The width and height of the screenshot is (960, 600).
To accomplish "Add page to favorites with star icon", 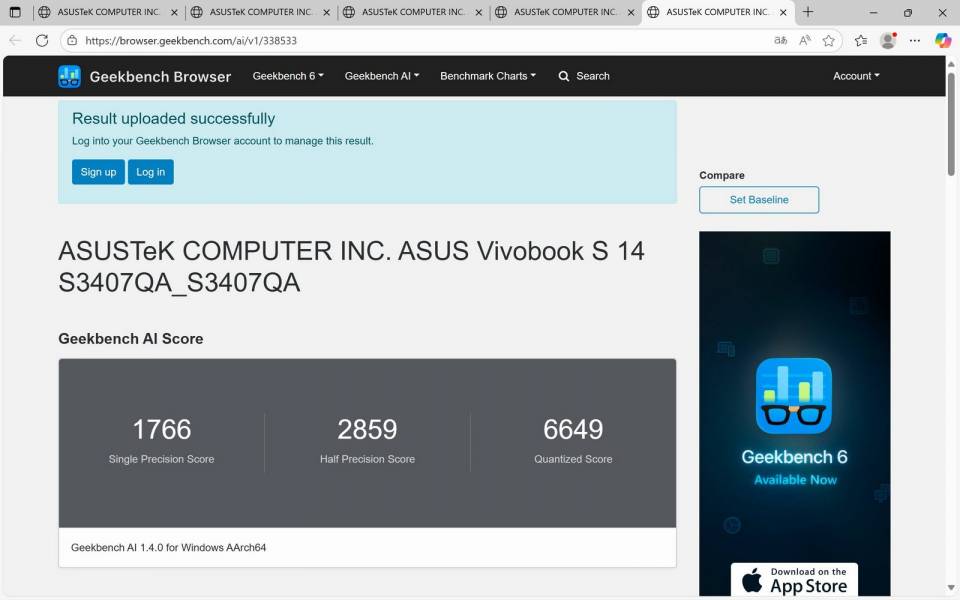I will point(831,41).
